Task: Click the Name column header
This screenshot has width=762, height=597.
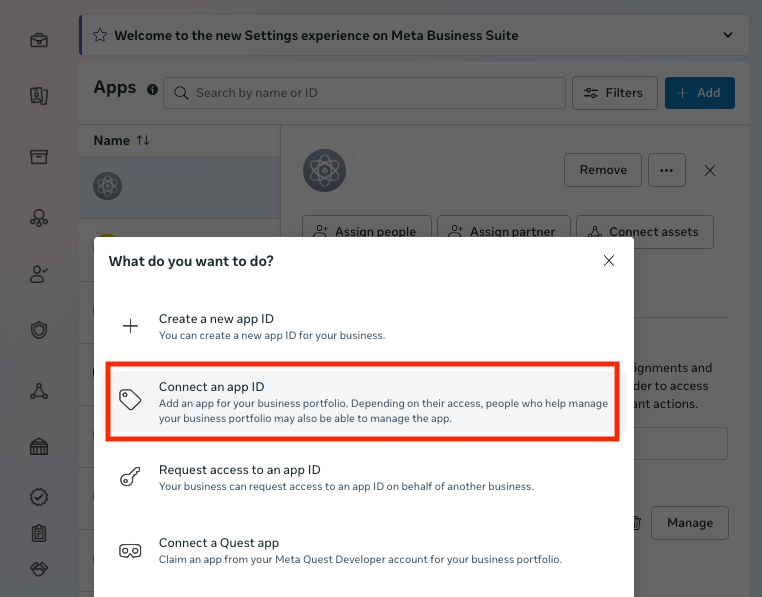Action: tap(112, 140)
